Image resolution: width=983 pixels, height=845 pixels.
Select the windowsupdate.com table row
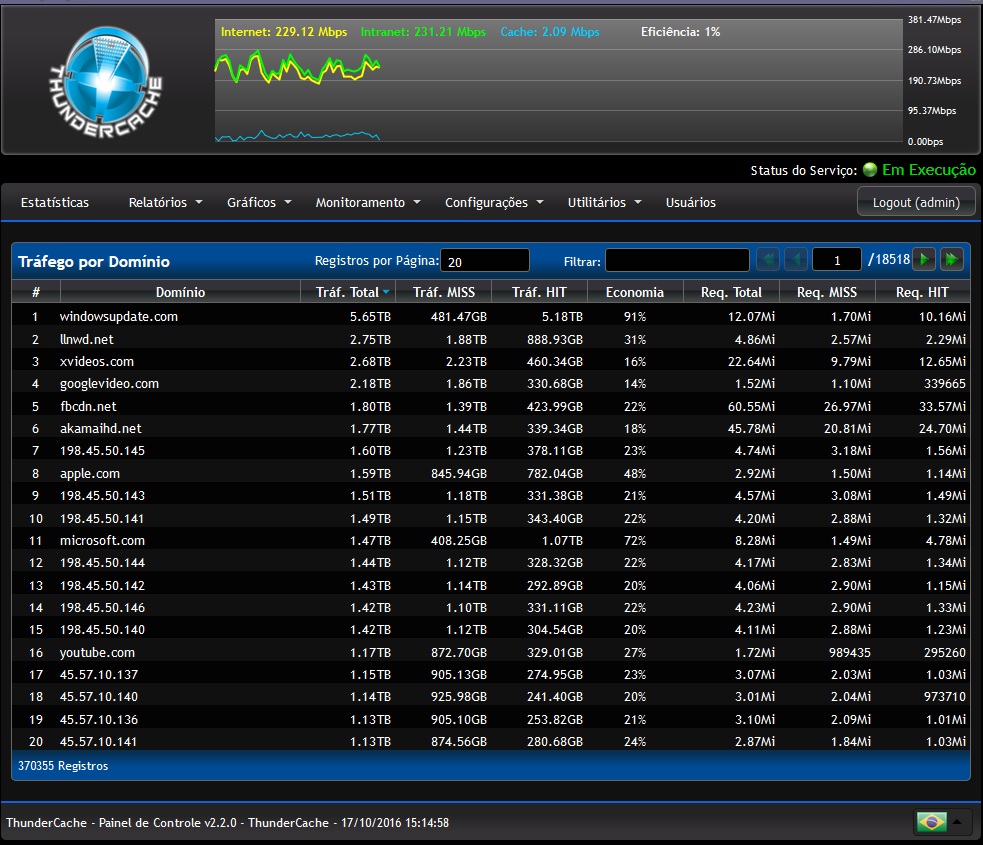pyautogui.click(x=119, y=316)
